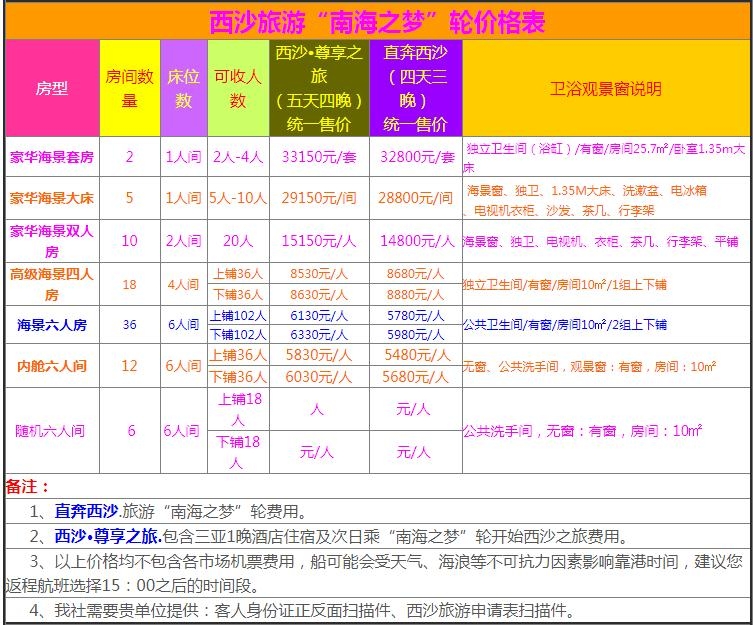
Task: Click the price 15150元/人
Action: pyautogui.click(x=319, y=241)
